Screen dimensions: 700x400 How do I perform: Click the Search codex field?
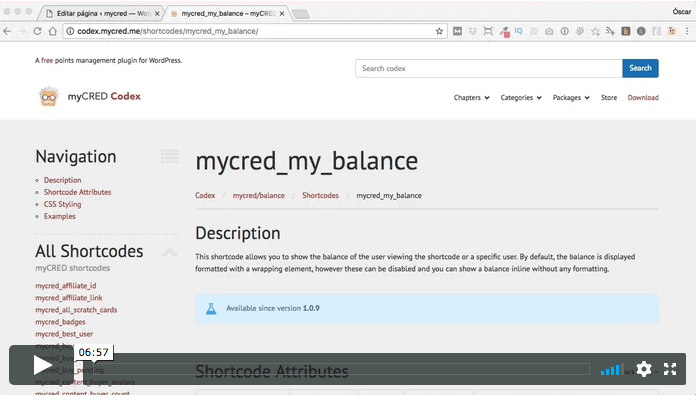(x=489, y=68)
